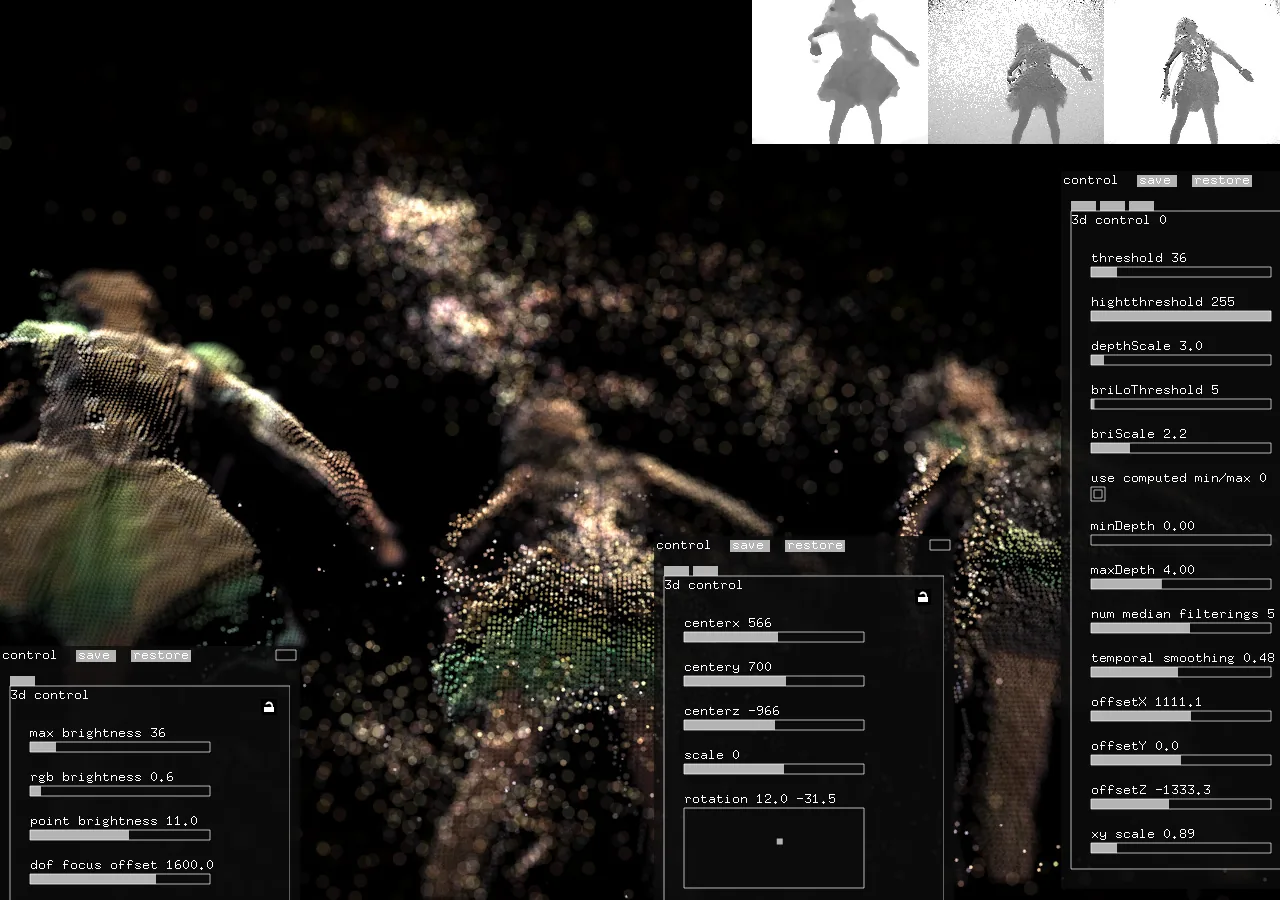Click the temporal smoothing slider
This screenshot has height=900, width=1280.
[1180, 672]
